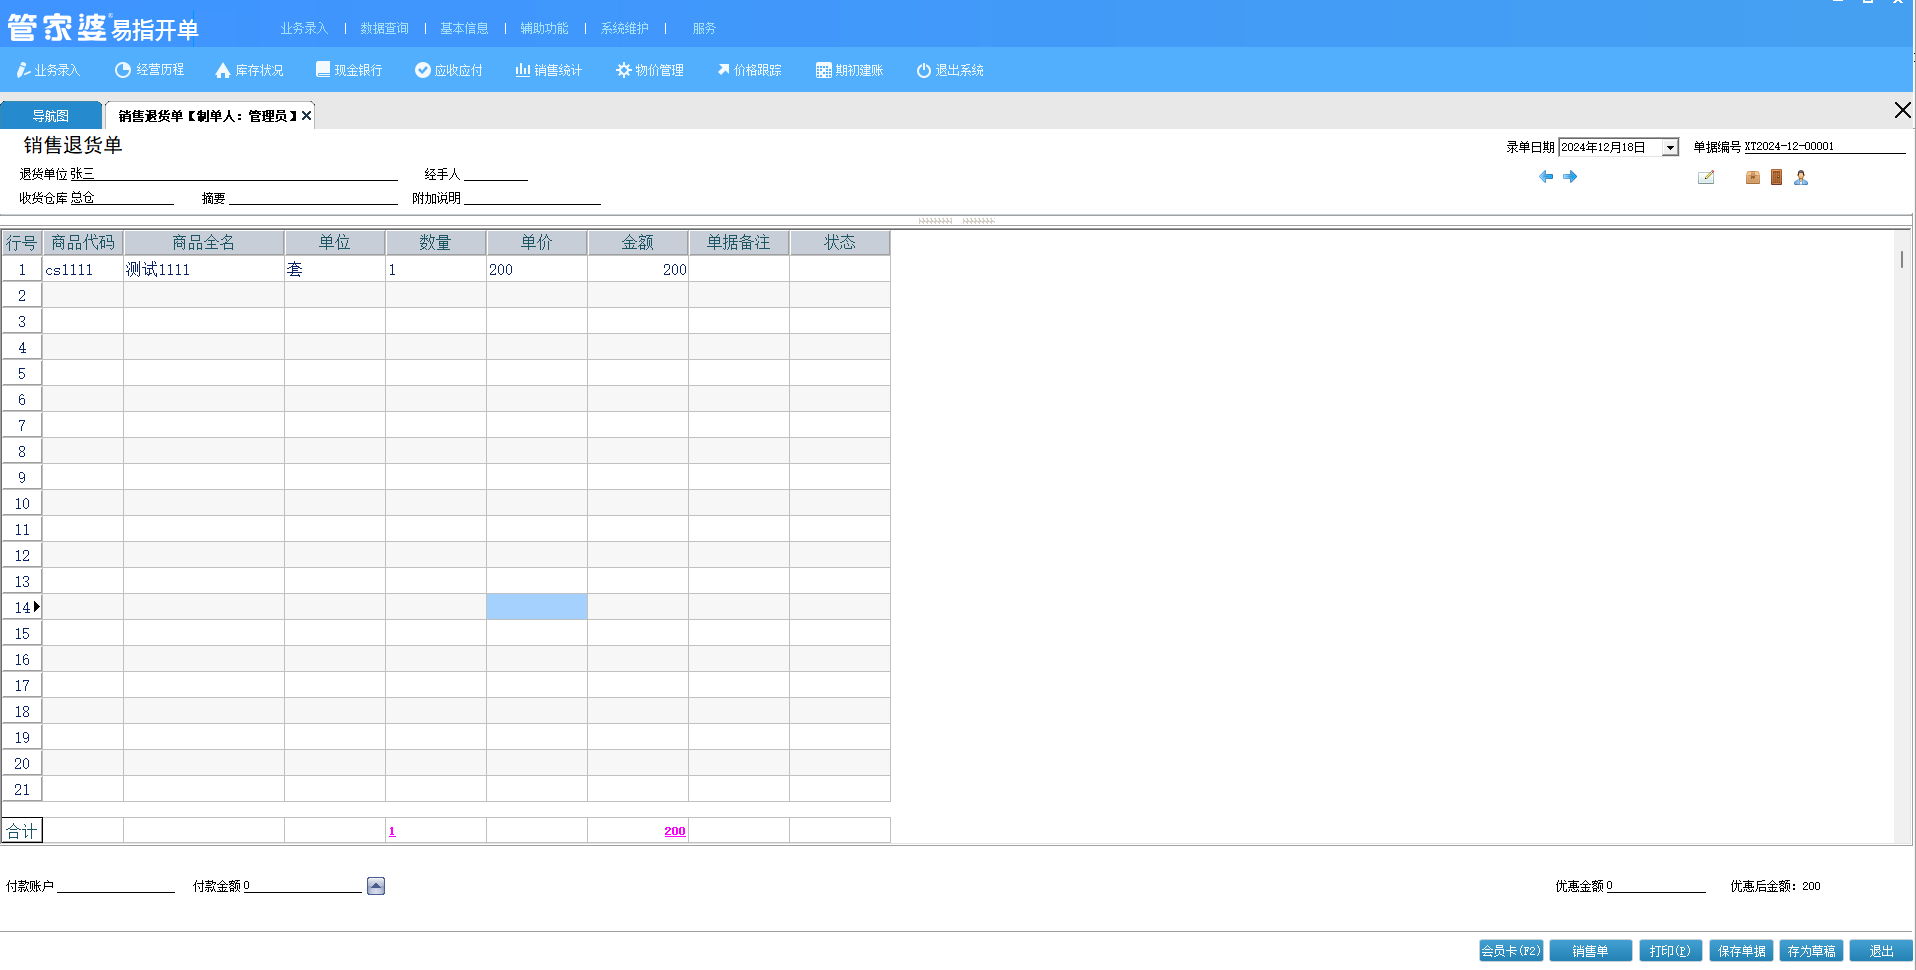The width and height of the screenshot is (1916, 970).
Task: Click the 退出 button at bottom right
Action: (x=1881, y=951)
